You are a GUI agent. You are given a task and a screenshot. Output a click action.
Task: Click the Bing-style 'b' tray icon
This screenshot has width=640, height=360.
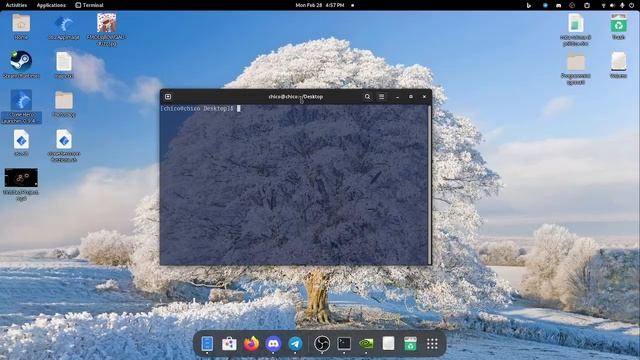tap(529, 5)
